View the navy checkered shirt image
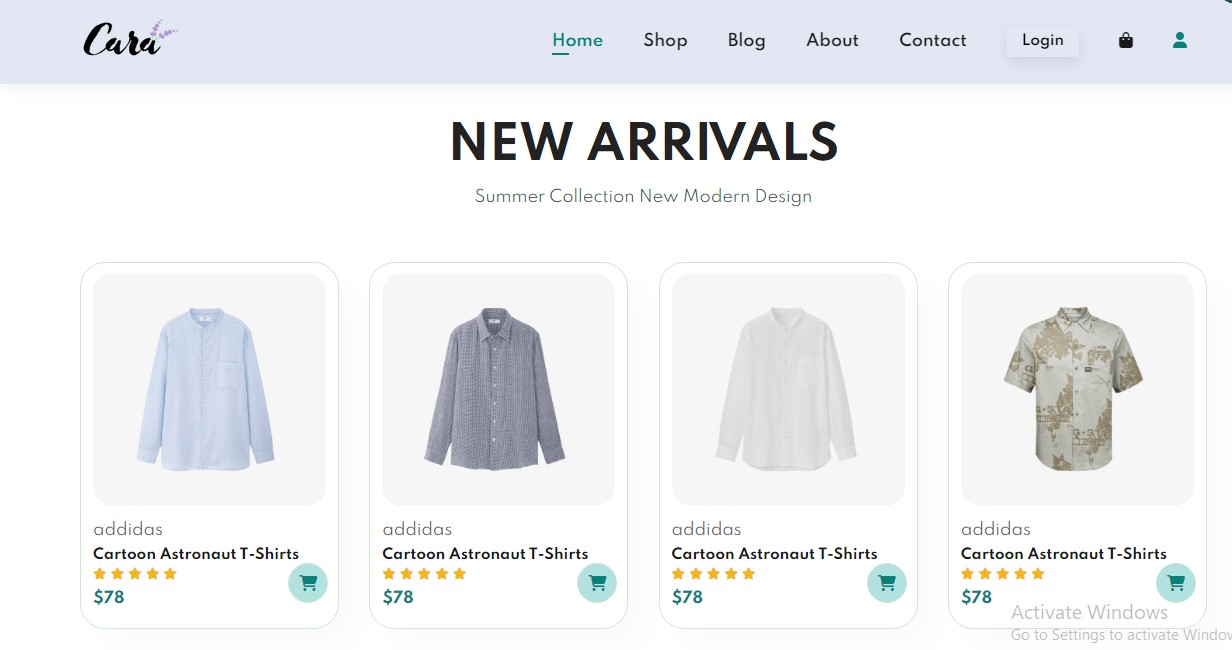 tap(498, 389)
